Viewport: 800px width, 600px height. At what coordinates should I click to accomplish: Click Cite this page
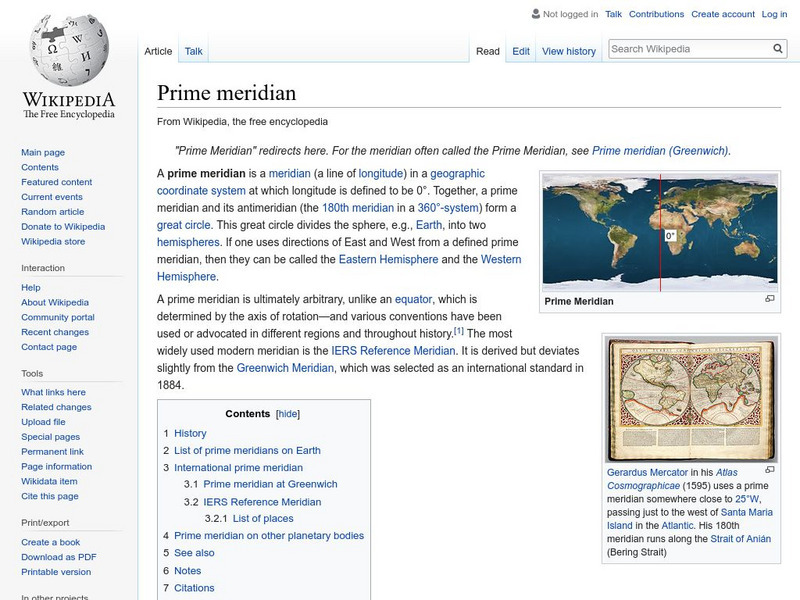click(50, 495)
